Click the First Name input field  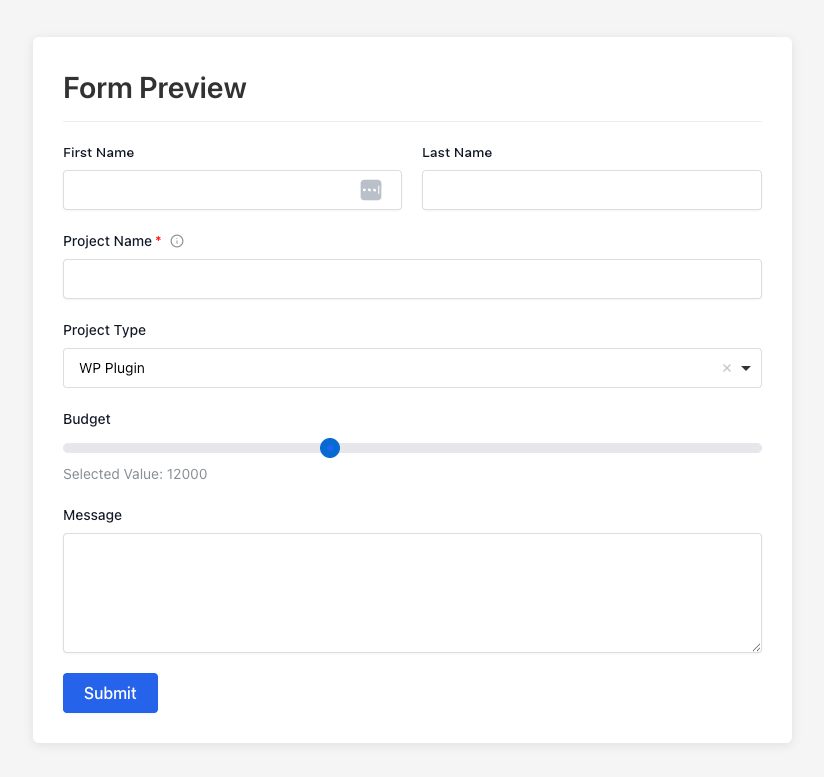(x=210, y=190)
